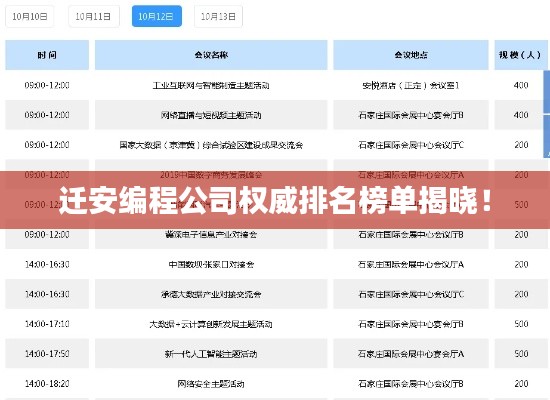Click the 宴会厅B location in 云计算 row

pos(411,324)
